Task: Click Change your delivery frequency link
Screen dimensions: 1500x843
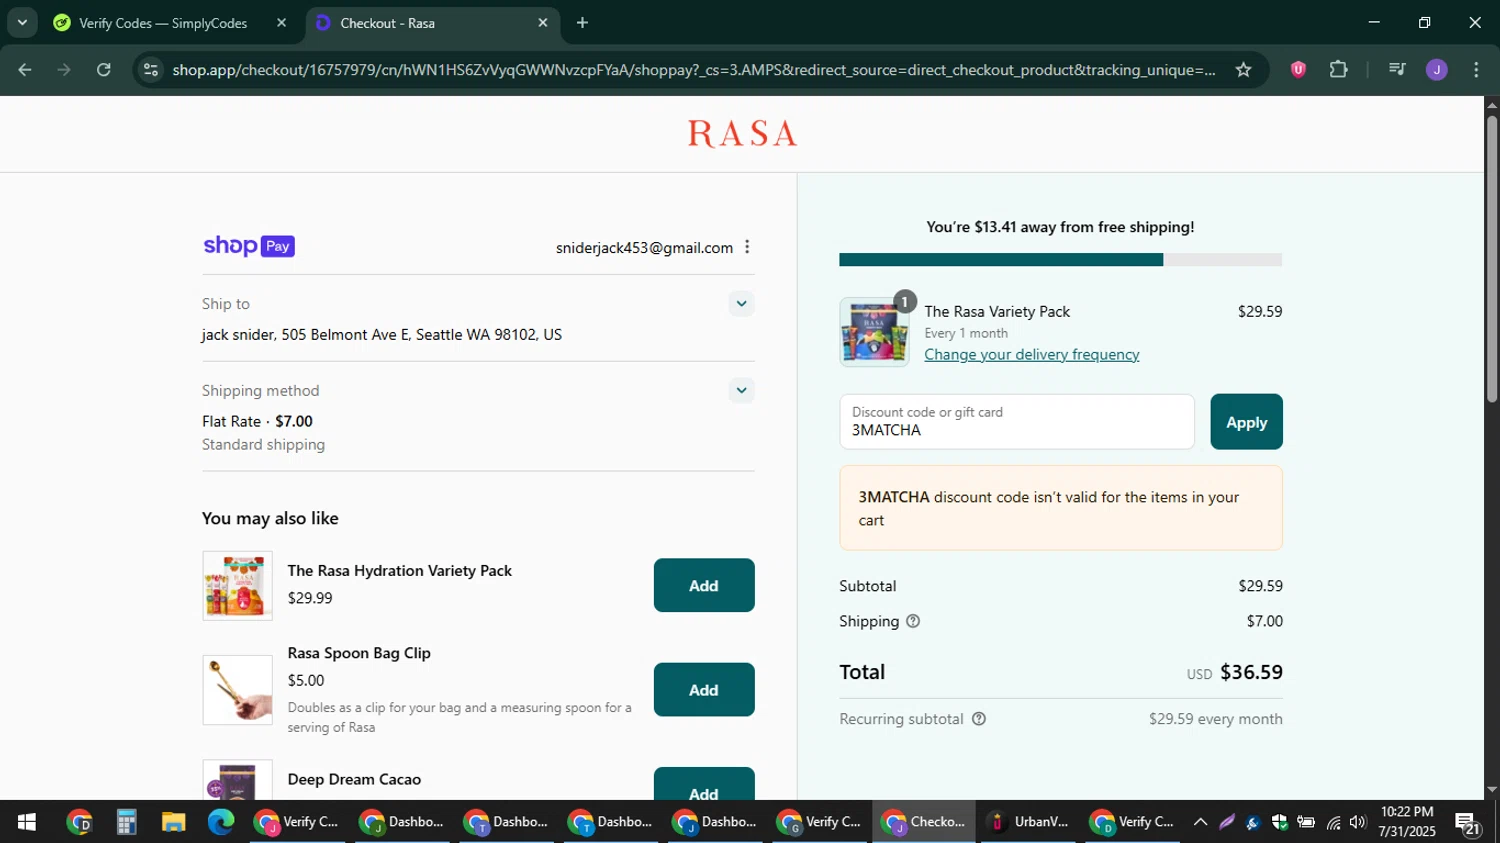Action: [1032, 354]
